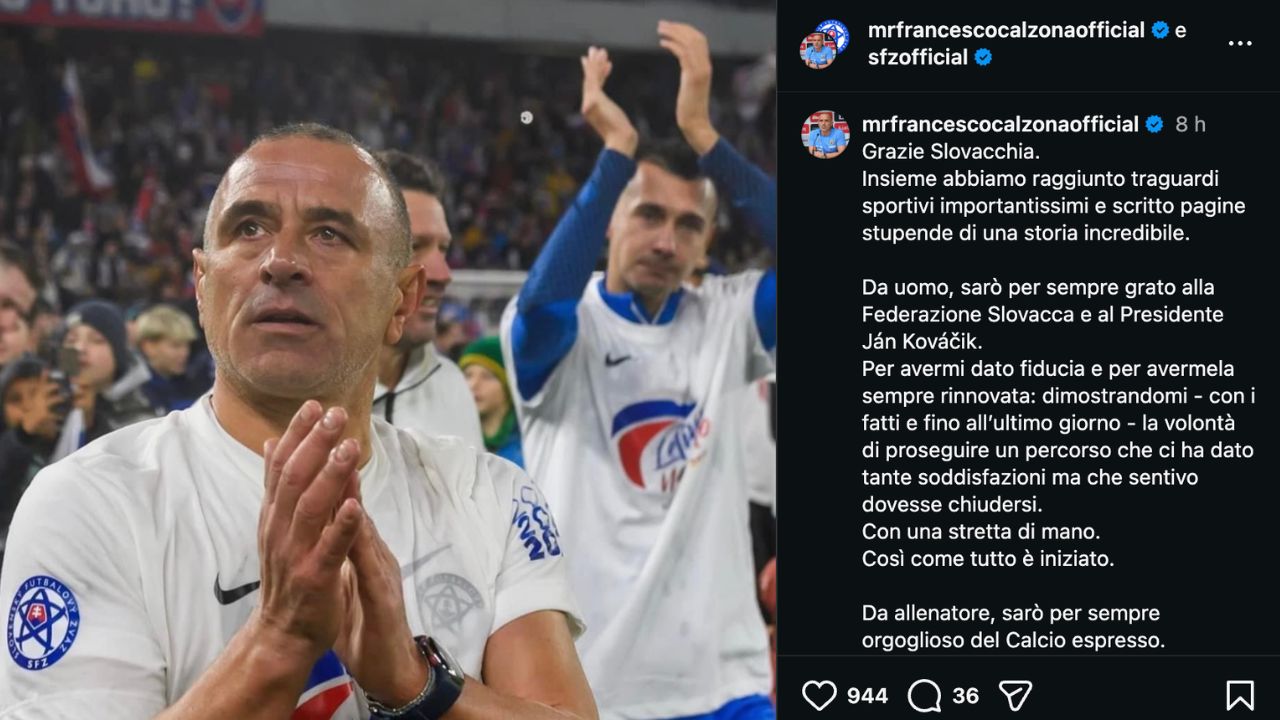Save the post with the bookmark icon
This screenshot has height=720, width=1280.
click(x=1240, y=695)
